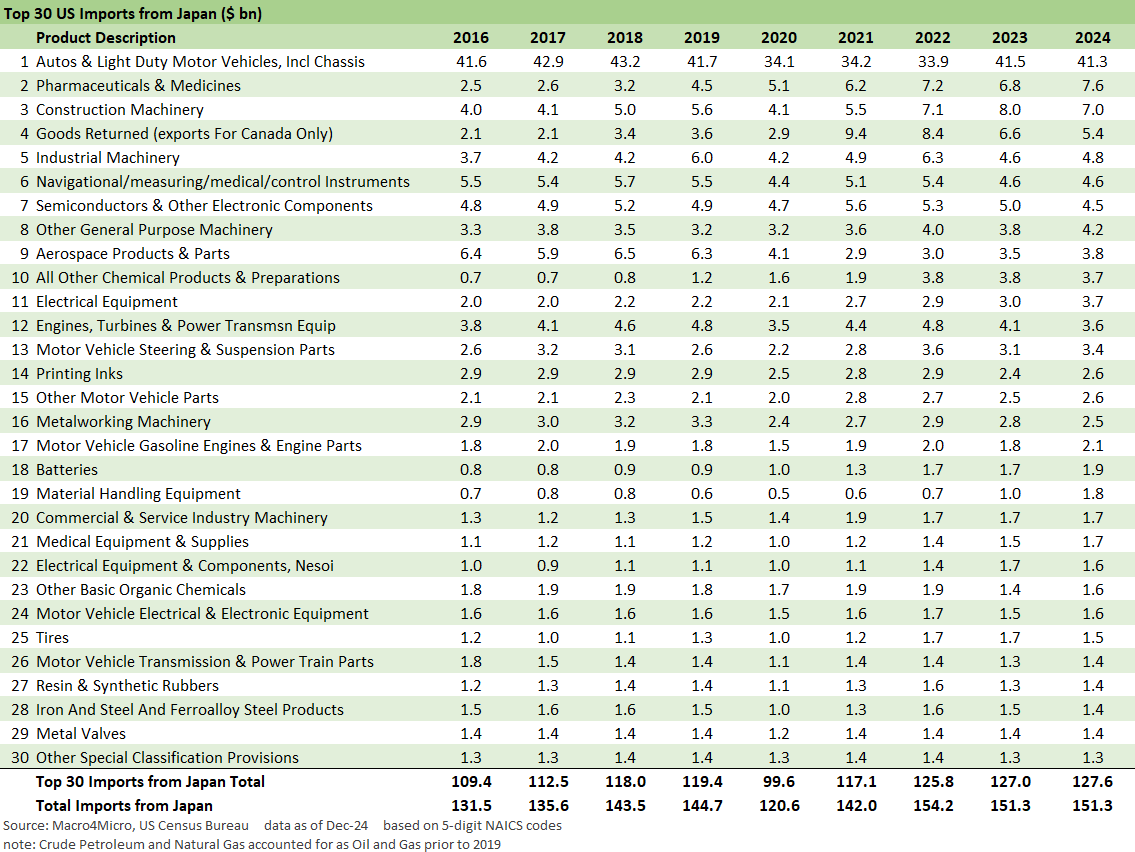Click 'Iron And Steel And Ferroalloy Steel Products' label

[x=190, y=709]
